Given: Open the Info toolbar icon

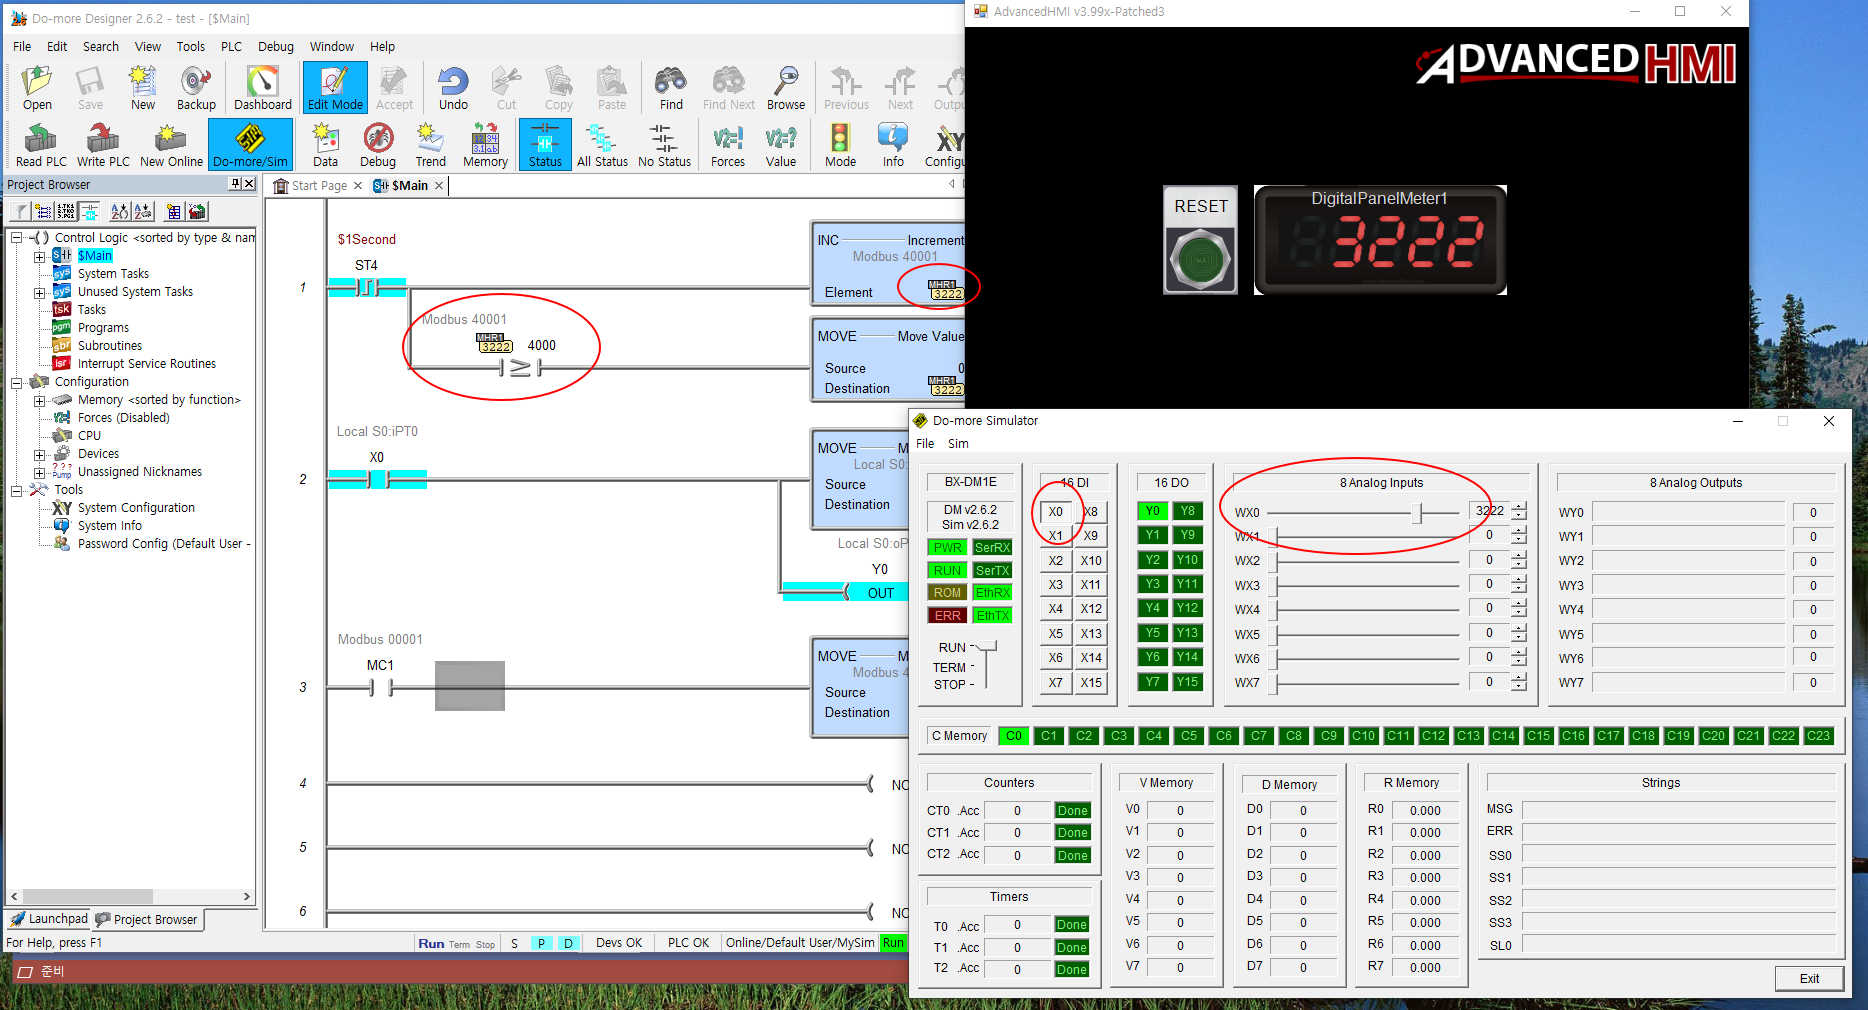Looking at the screenshot, I should [893, 145].
